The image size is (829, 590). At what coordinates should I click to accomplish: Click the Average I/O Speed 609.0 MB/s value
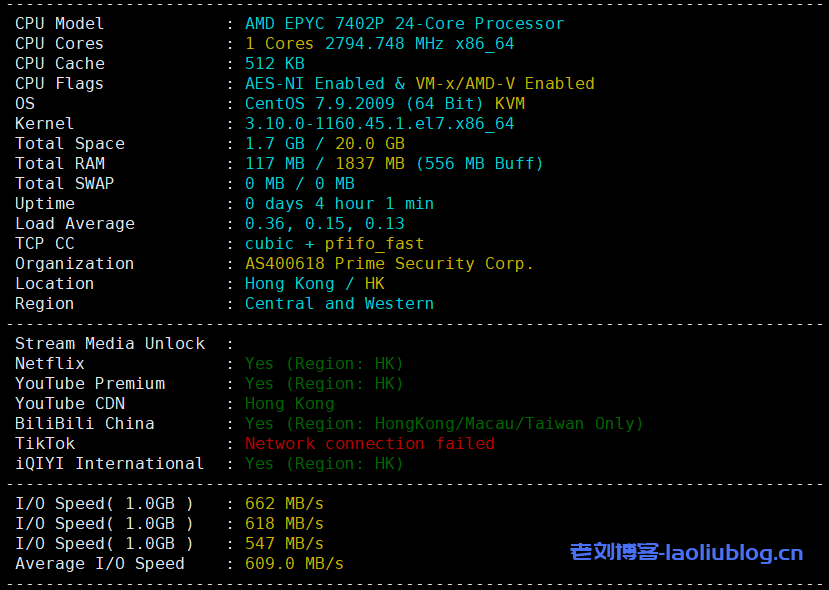click(x=294, y=563)
